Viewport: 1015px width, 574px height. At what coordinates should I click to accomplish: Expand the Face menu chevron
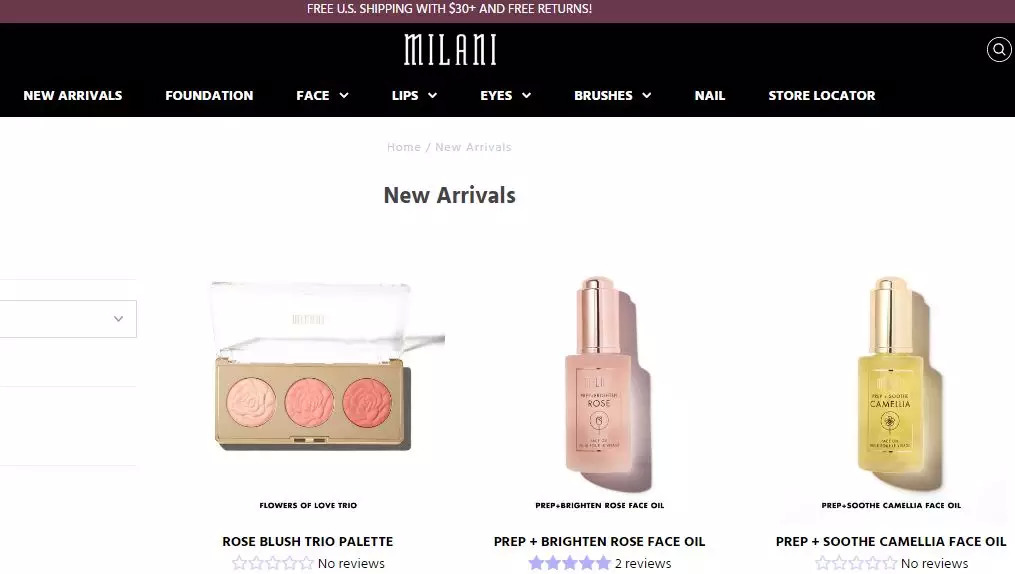[x=344, y=96]
